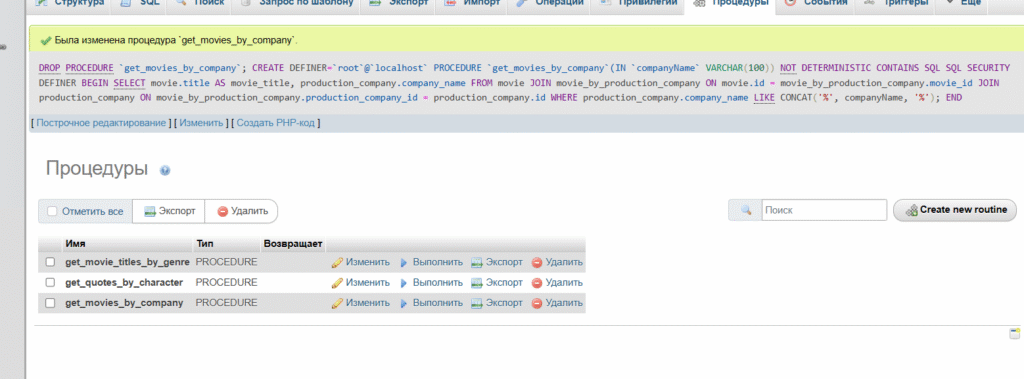Click the Создать PHP-код link
The height and width of the screenshot is (379, 1024).
click(x=276, y=123)
